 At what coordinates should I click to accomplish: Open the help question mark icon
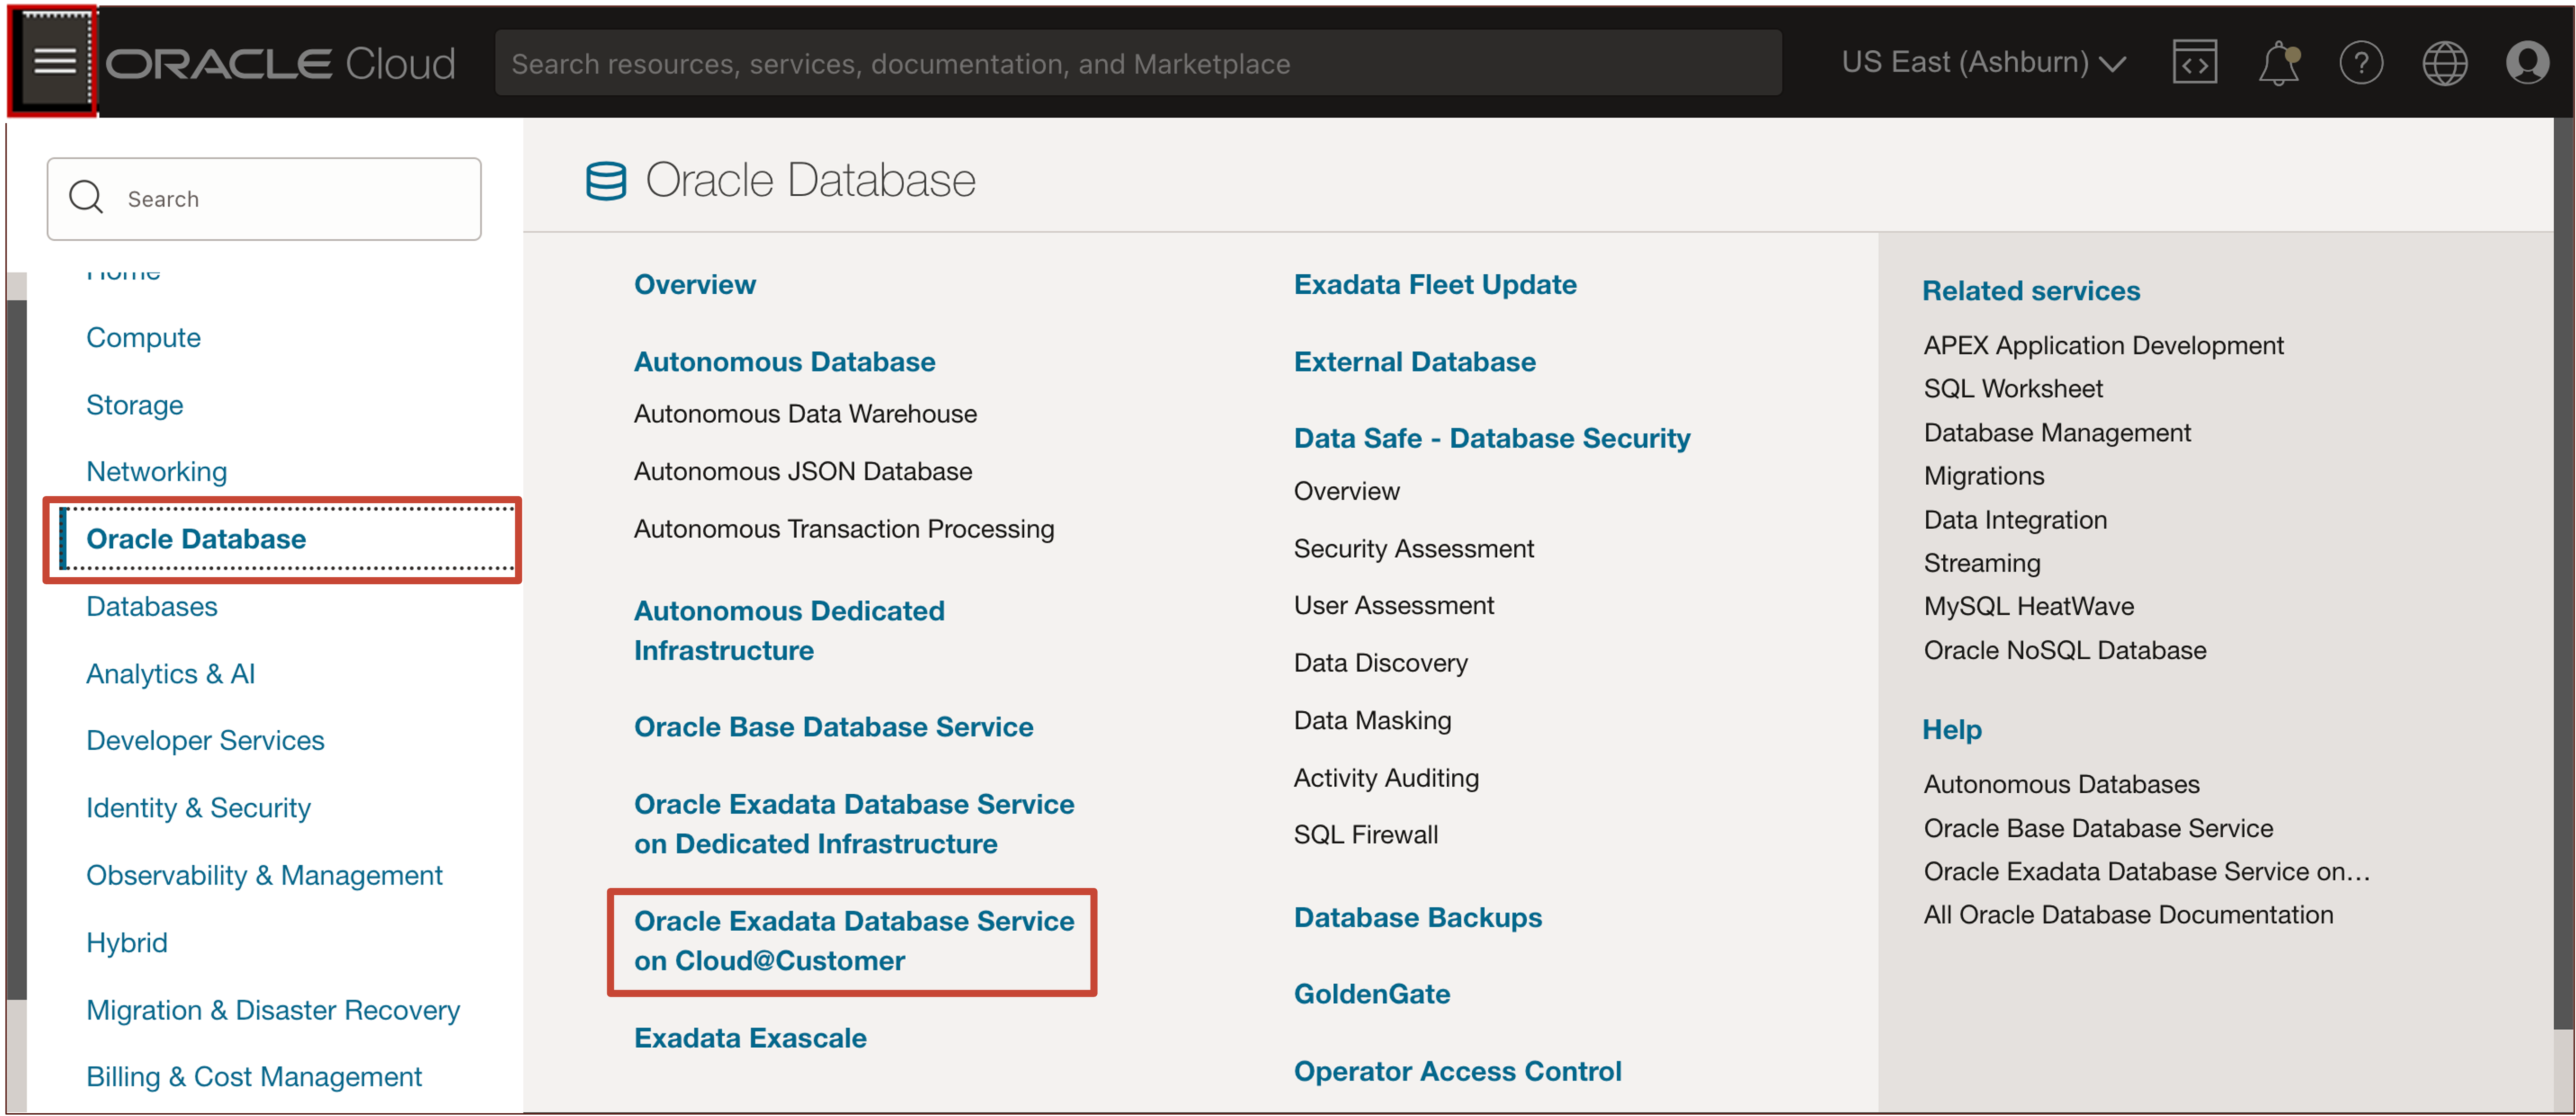coord(2360,64)
